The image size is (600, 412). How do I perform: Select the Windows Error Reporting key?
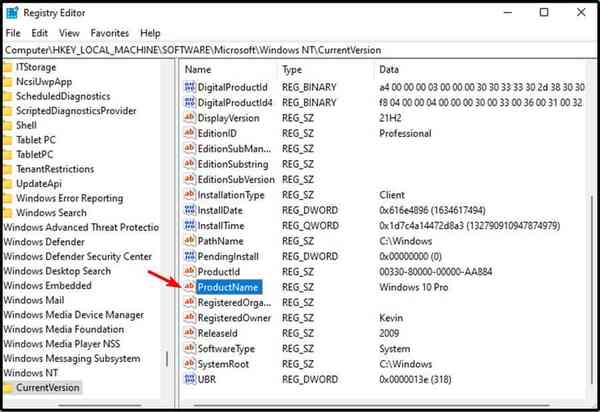tap(69, 198)
